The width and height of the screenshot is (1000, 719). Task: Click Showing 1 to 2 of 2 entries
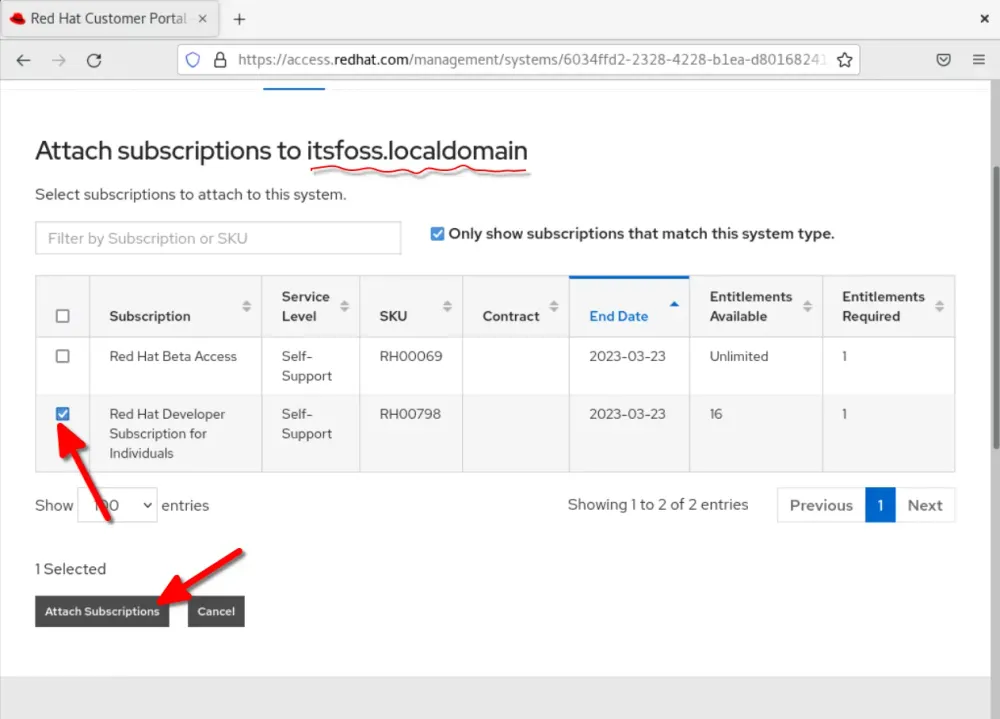658,505
